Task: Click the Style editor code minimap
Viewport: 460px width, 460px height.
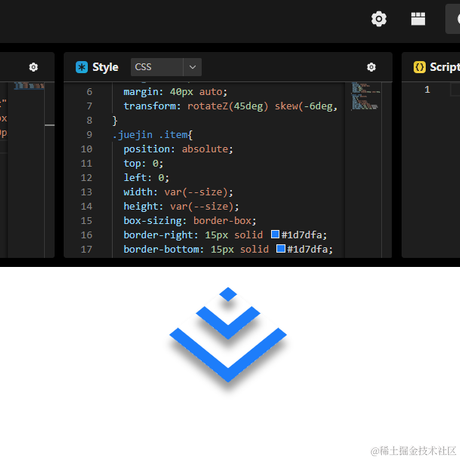Action: (365, 96)
